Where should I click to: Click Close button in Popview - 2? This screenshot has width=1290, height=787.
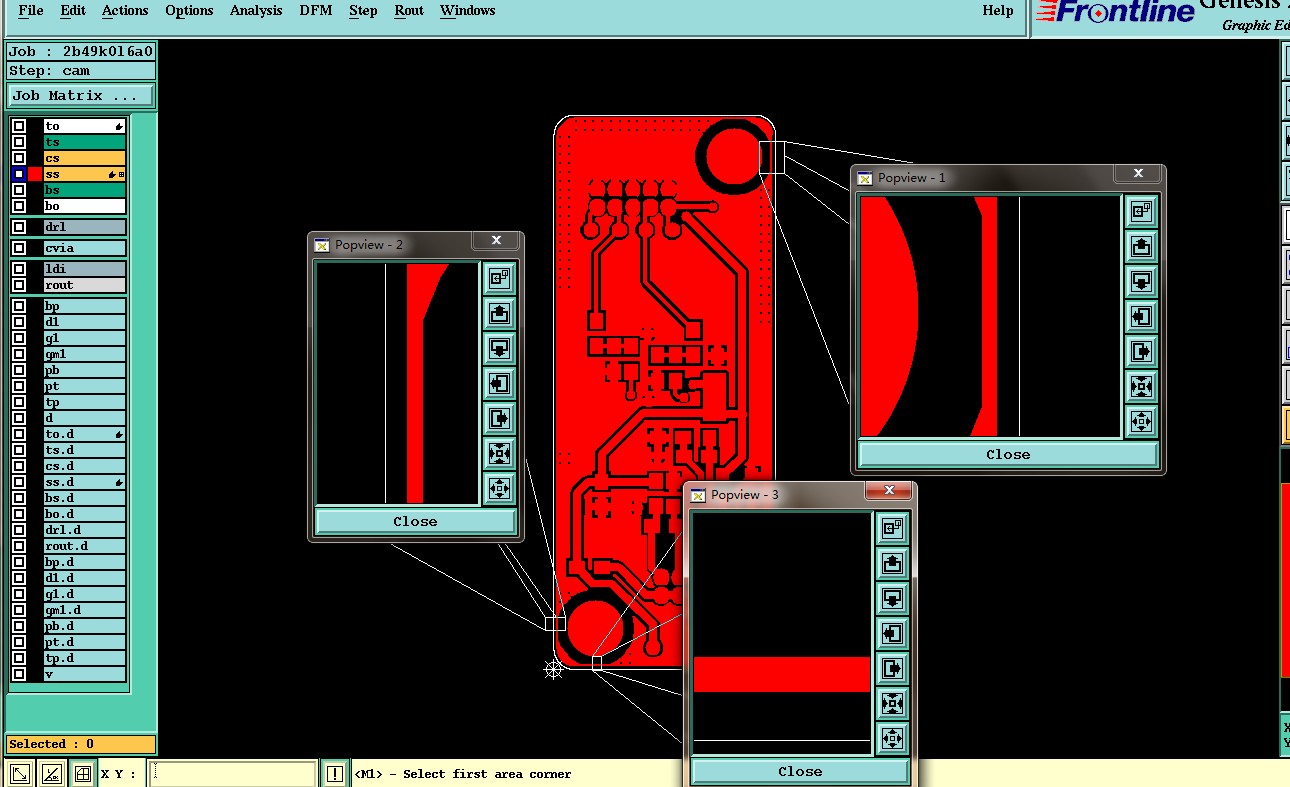[x=415, y=521]
